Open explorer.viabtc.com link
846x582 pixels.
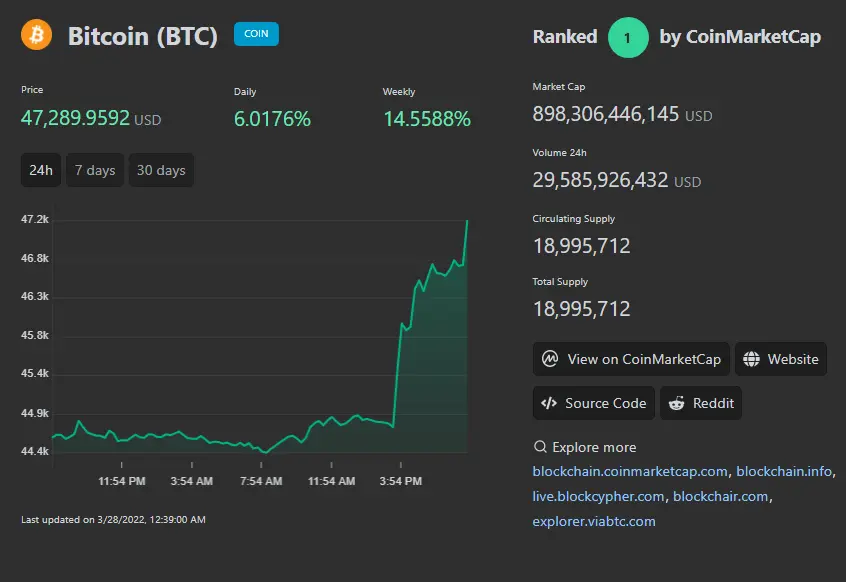click(x=593, y=521)
